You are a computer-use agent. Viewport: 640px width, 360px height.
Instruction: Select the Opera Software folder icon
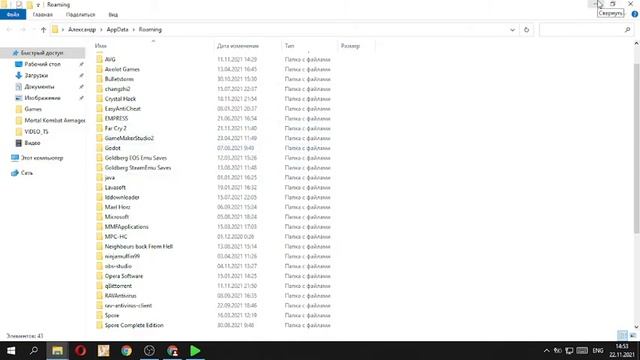point(100,276)
